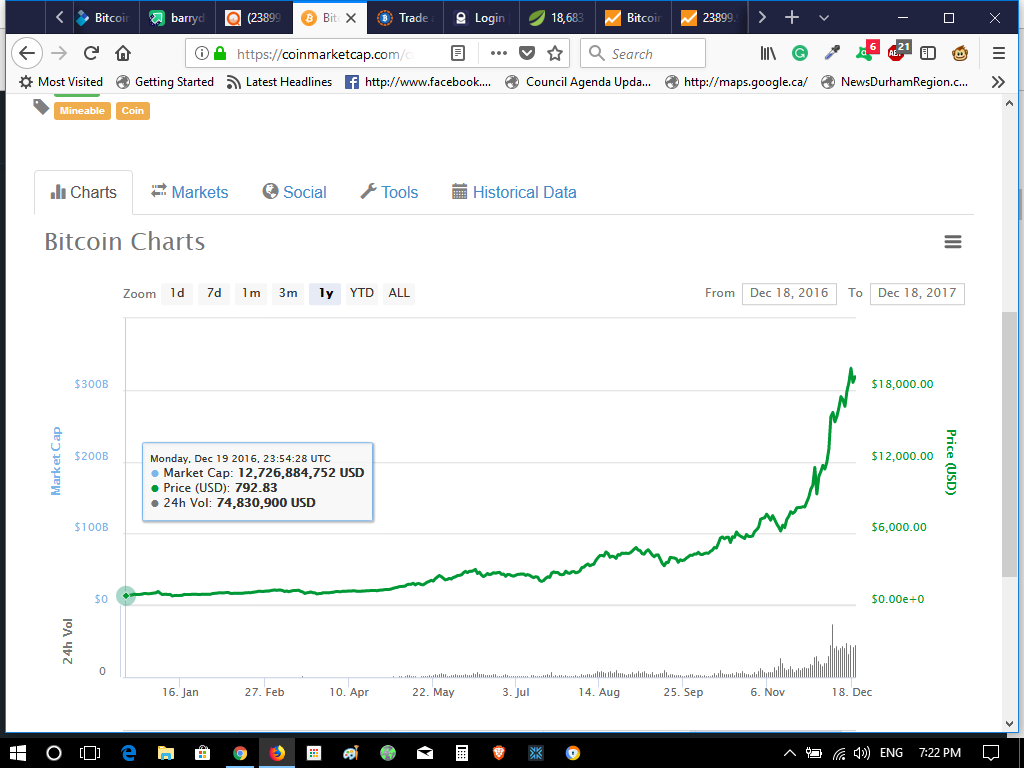Go back with the browser back arrow
The width and height of the screenshot is (1024, 768).
point(27,54)
